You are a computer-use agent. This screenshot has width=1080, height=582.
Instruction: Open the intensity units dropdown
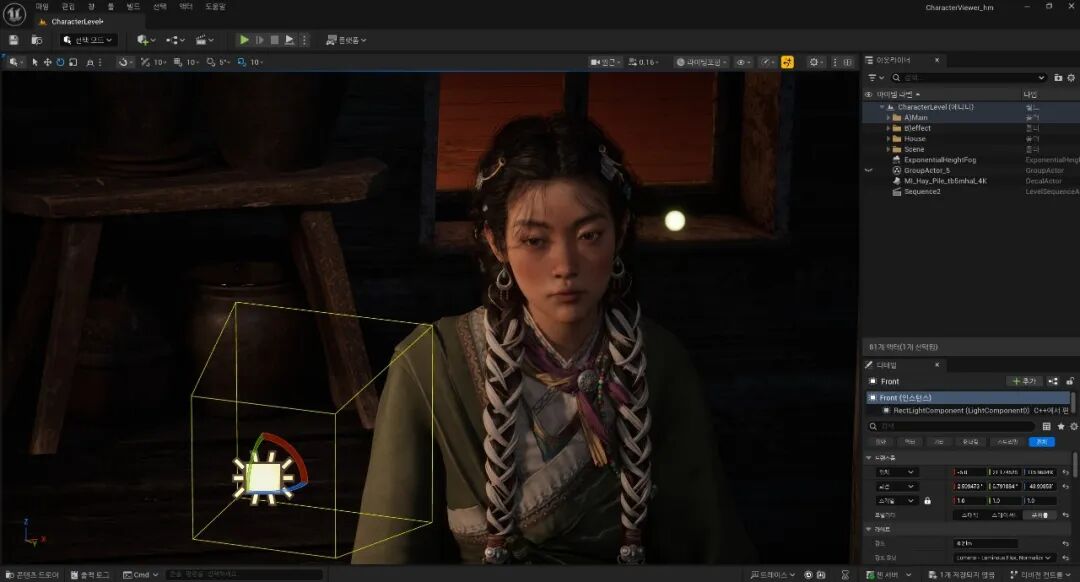click(x=1004, y=557)
